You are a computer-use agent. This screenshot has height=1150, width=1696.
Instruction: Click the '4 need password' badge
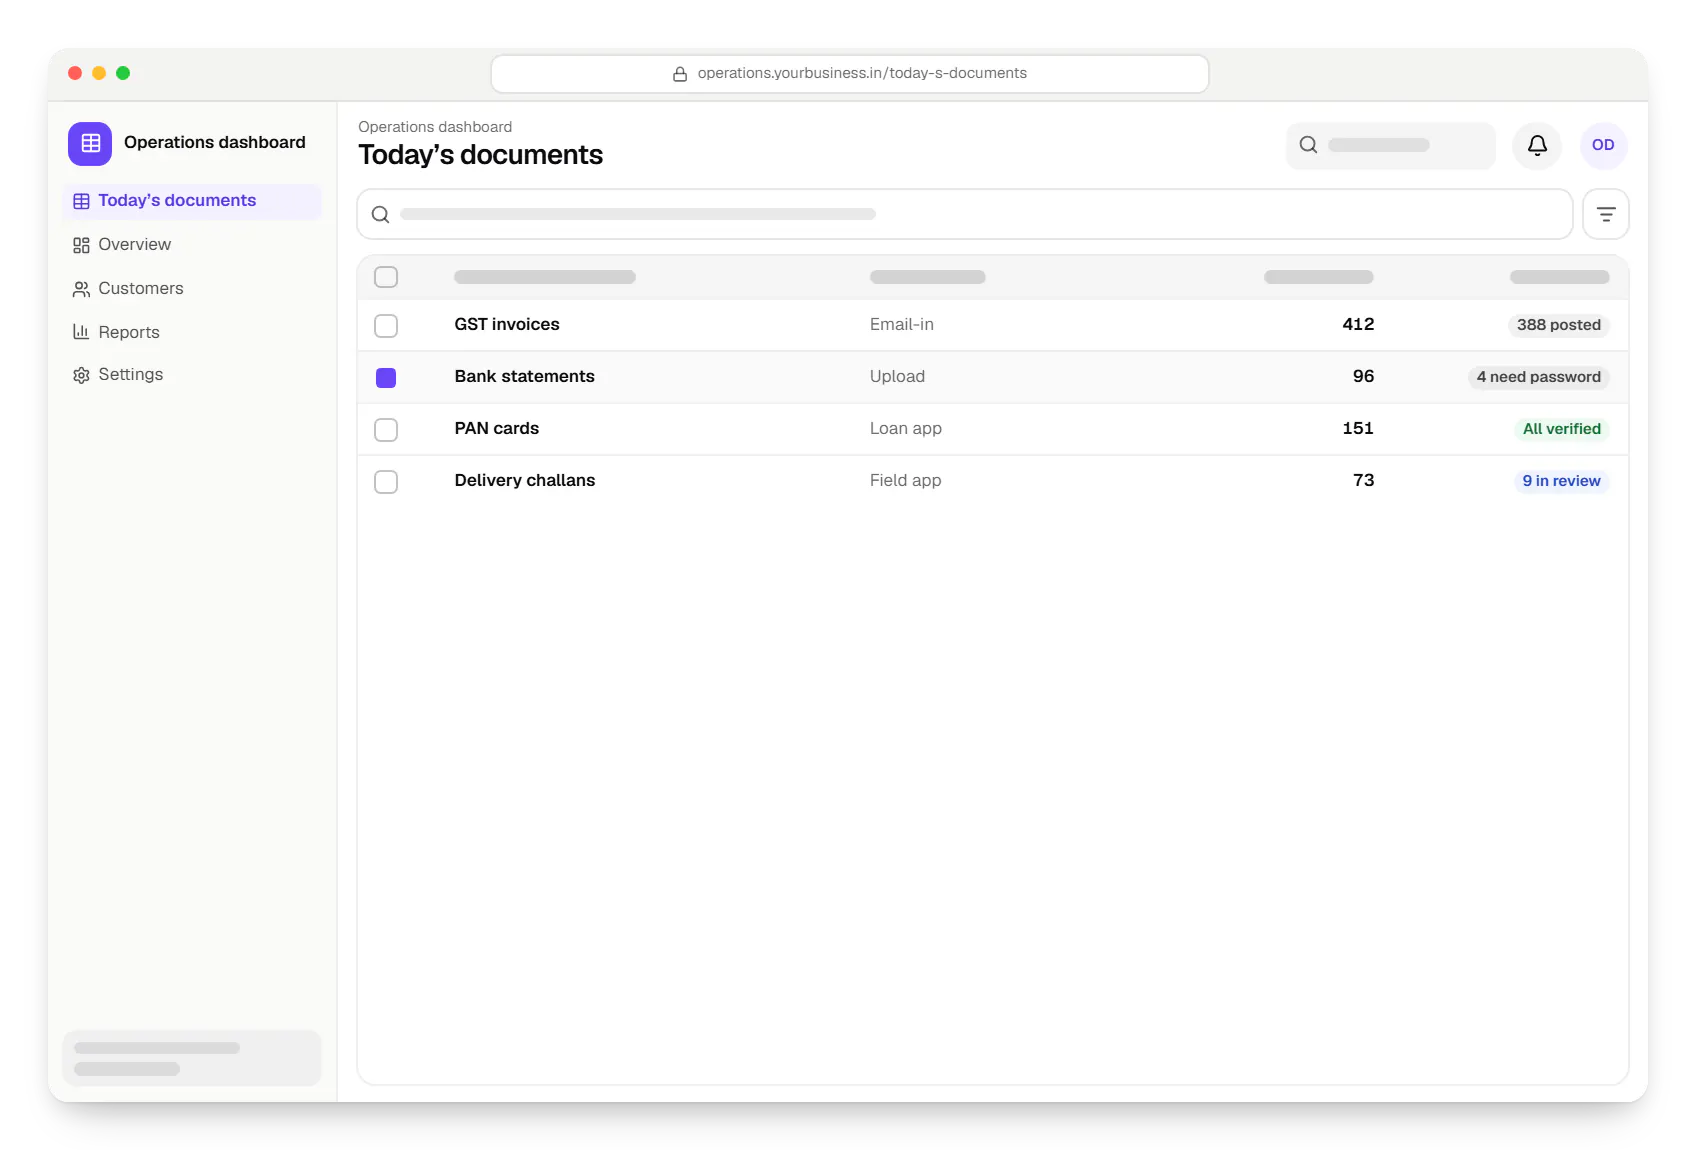pos(1539,377)
